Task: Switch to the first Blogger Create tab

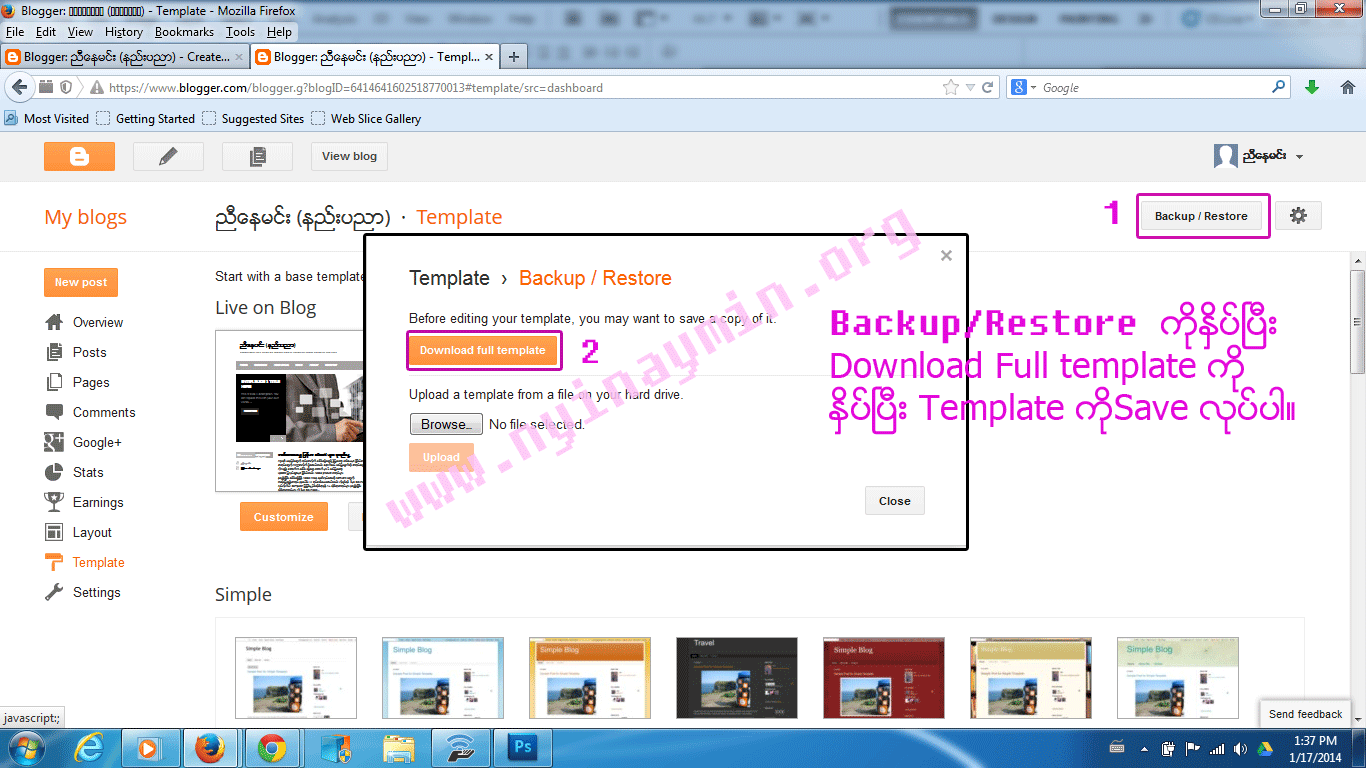Action: pos(125,57)
